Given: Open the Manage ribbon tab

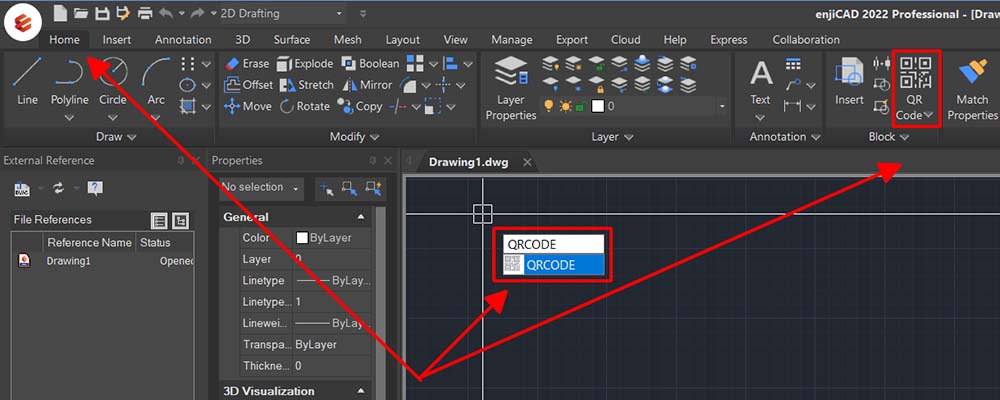Looking at the screenshot, I should point(511,40).
